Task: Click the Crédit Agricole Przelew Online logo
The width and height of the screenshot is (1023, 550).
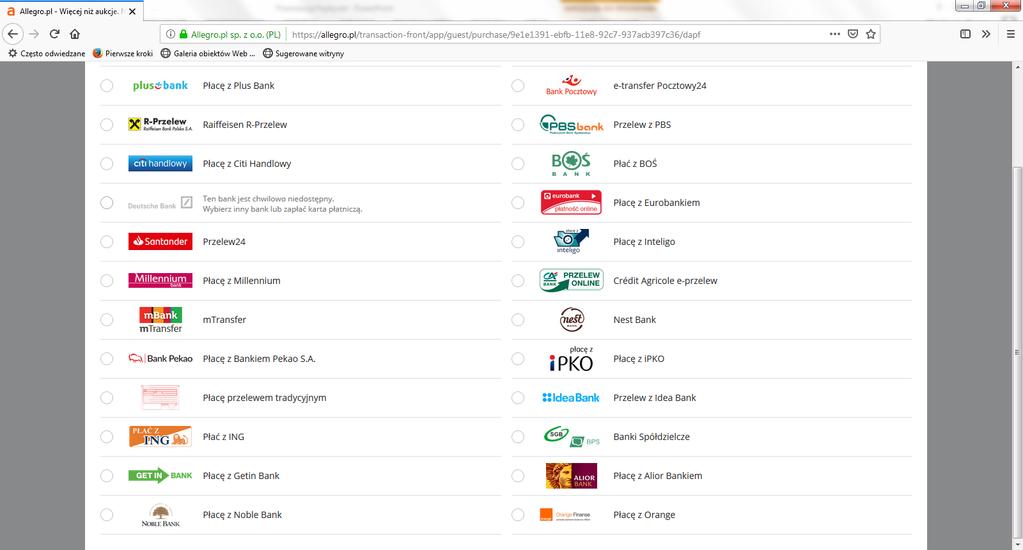Action: pyautogui.click(x=572, y=281)
